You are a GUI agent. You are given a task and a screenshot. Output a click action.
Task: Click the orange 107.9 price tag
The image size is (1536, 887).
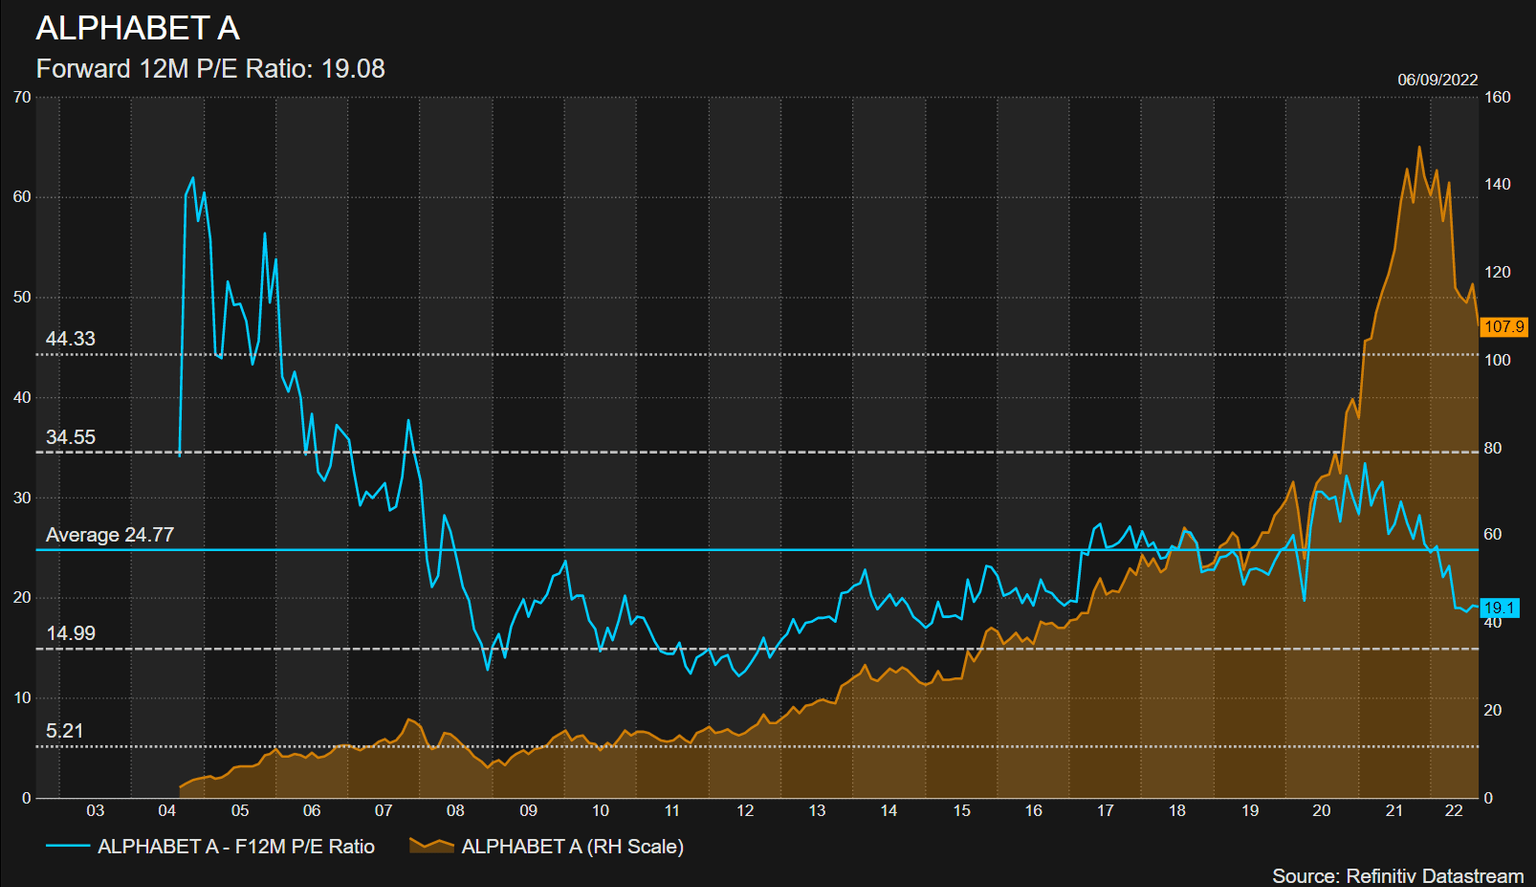click(1503, 327)
